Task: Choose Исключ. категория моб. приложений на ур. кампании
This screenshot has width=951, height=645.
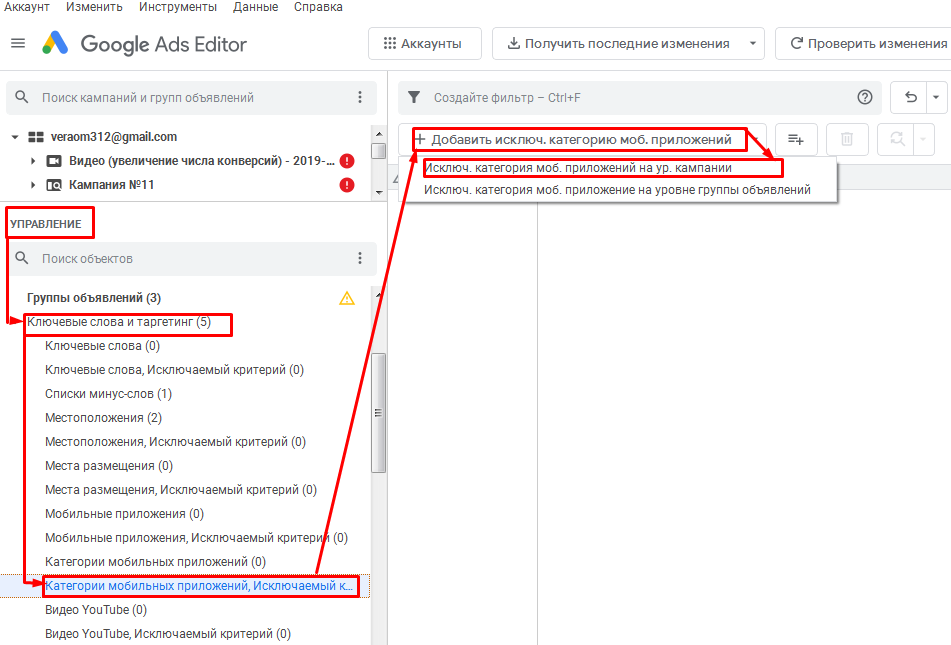Action: [577, 168]
